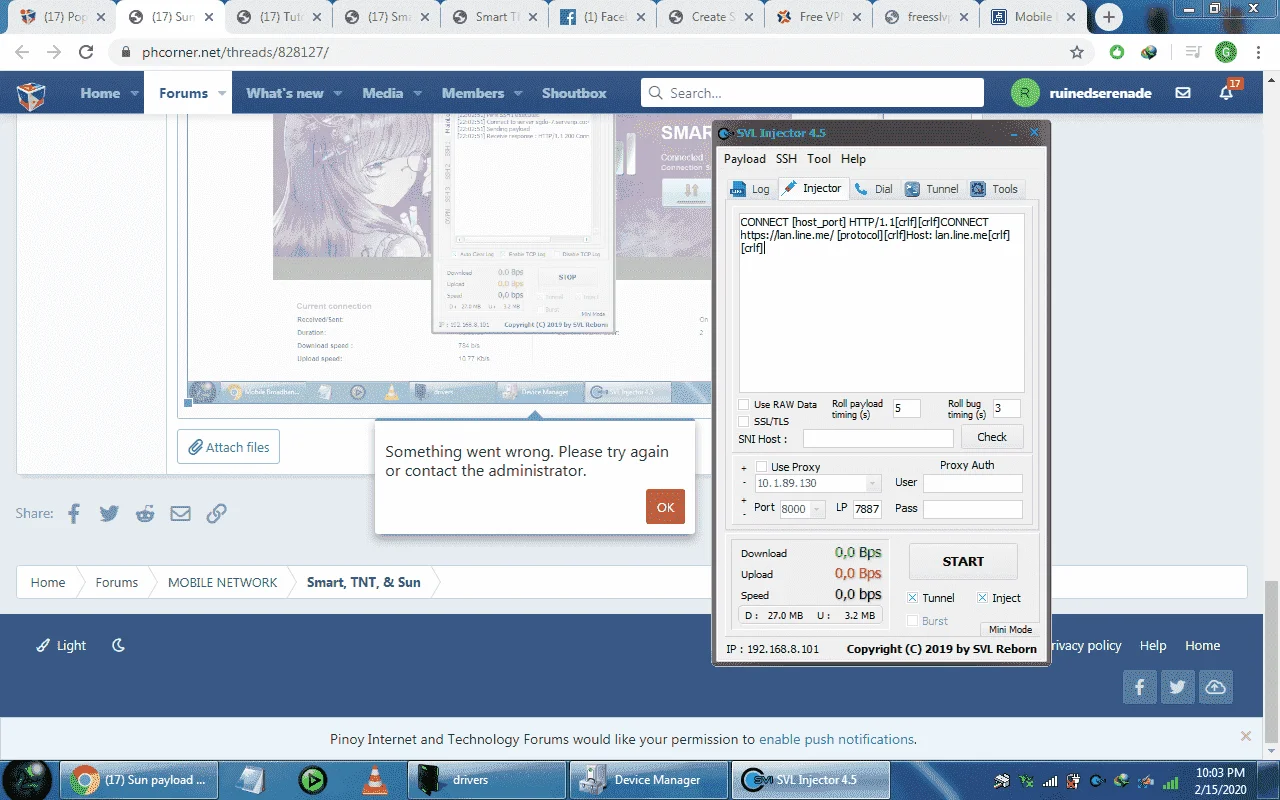Click the footer cloud upload icon
The image size is (1280, 800).
[x=1216, y=687]
